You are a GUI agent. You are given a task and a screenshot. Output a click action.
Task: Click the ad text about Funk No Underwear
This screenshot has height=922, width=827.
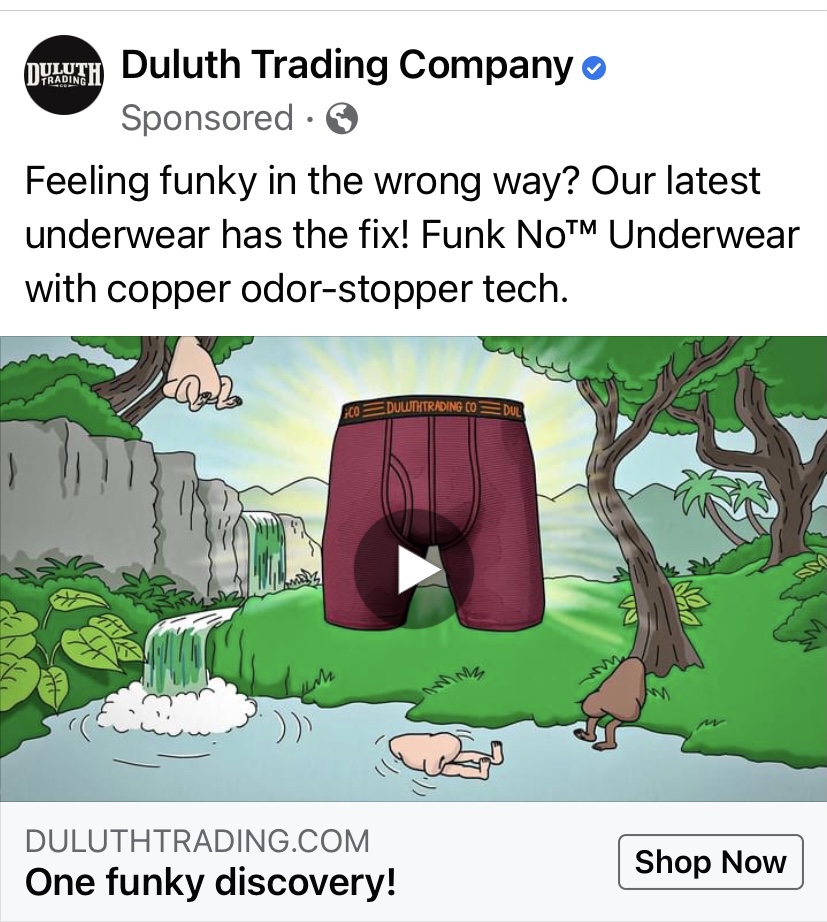[x=412, y=235]
